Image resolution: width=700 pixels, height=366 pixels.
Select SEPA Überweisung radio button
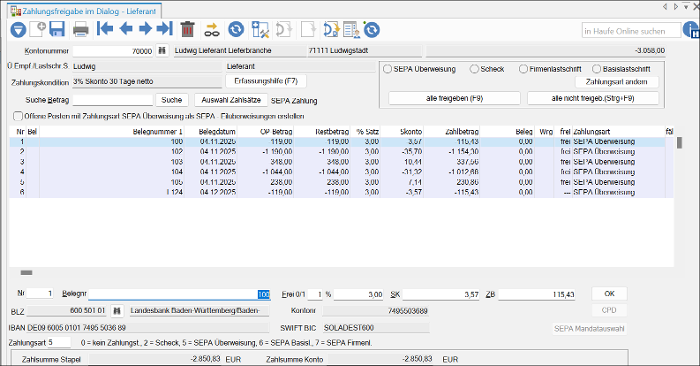coord(388,69)
